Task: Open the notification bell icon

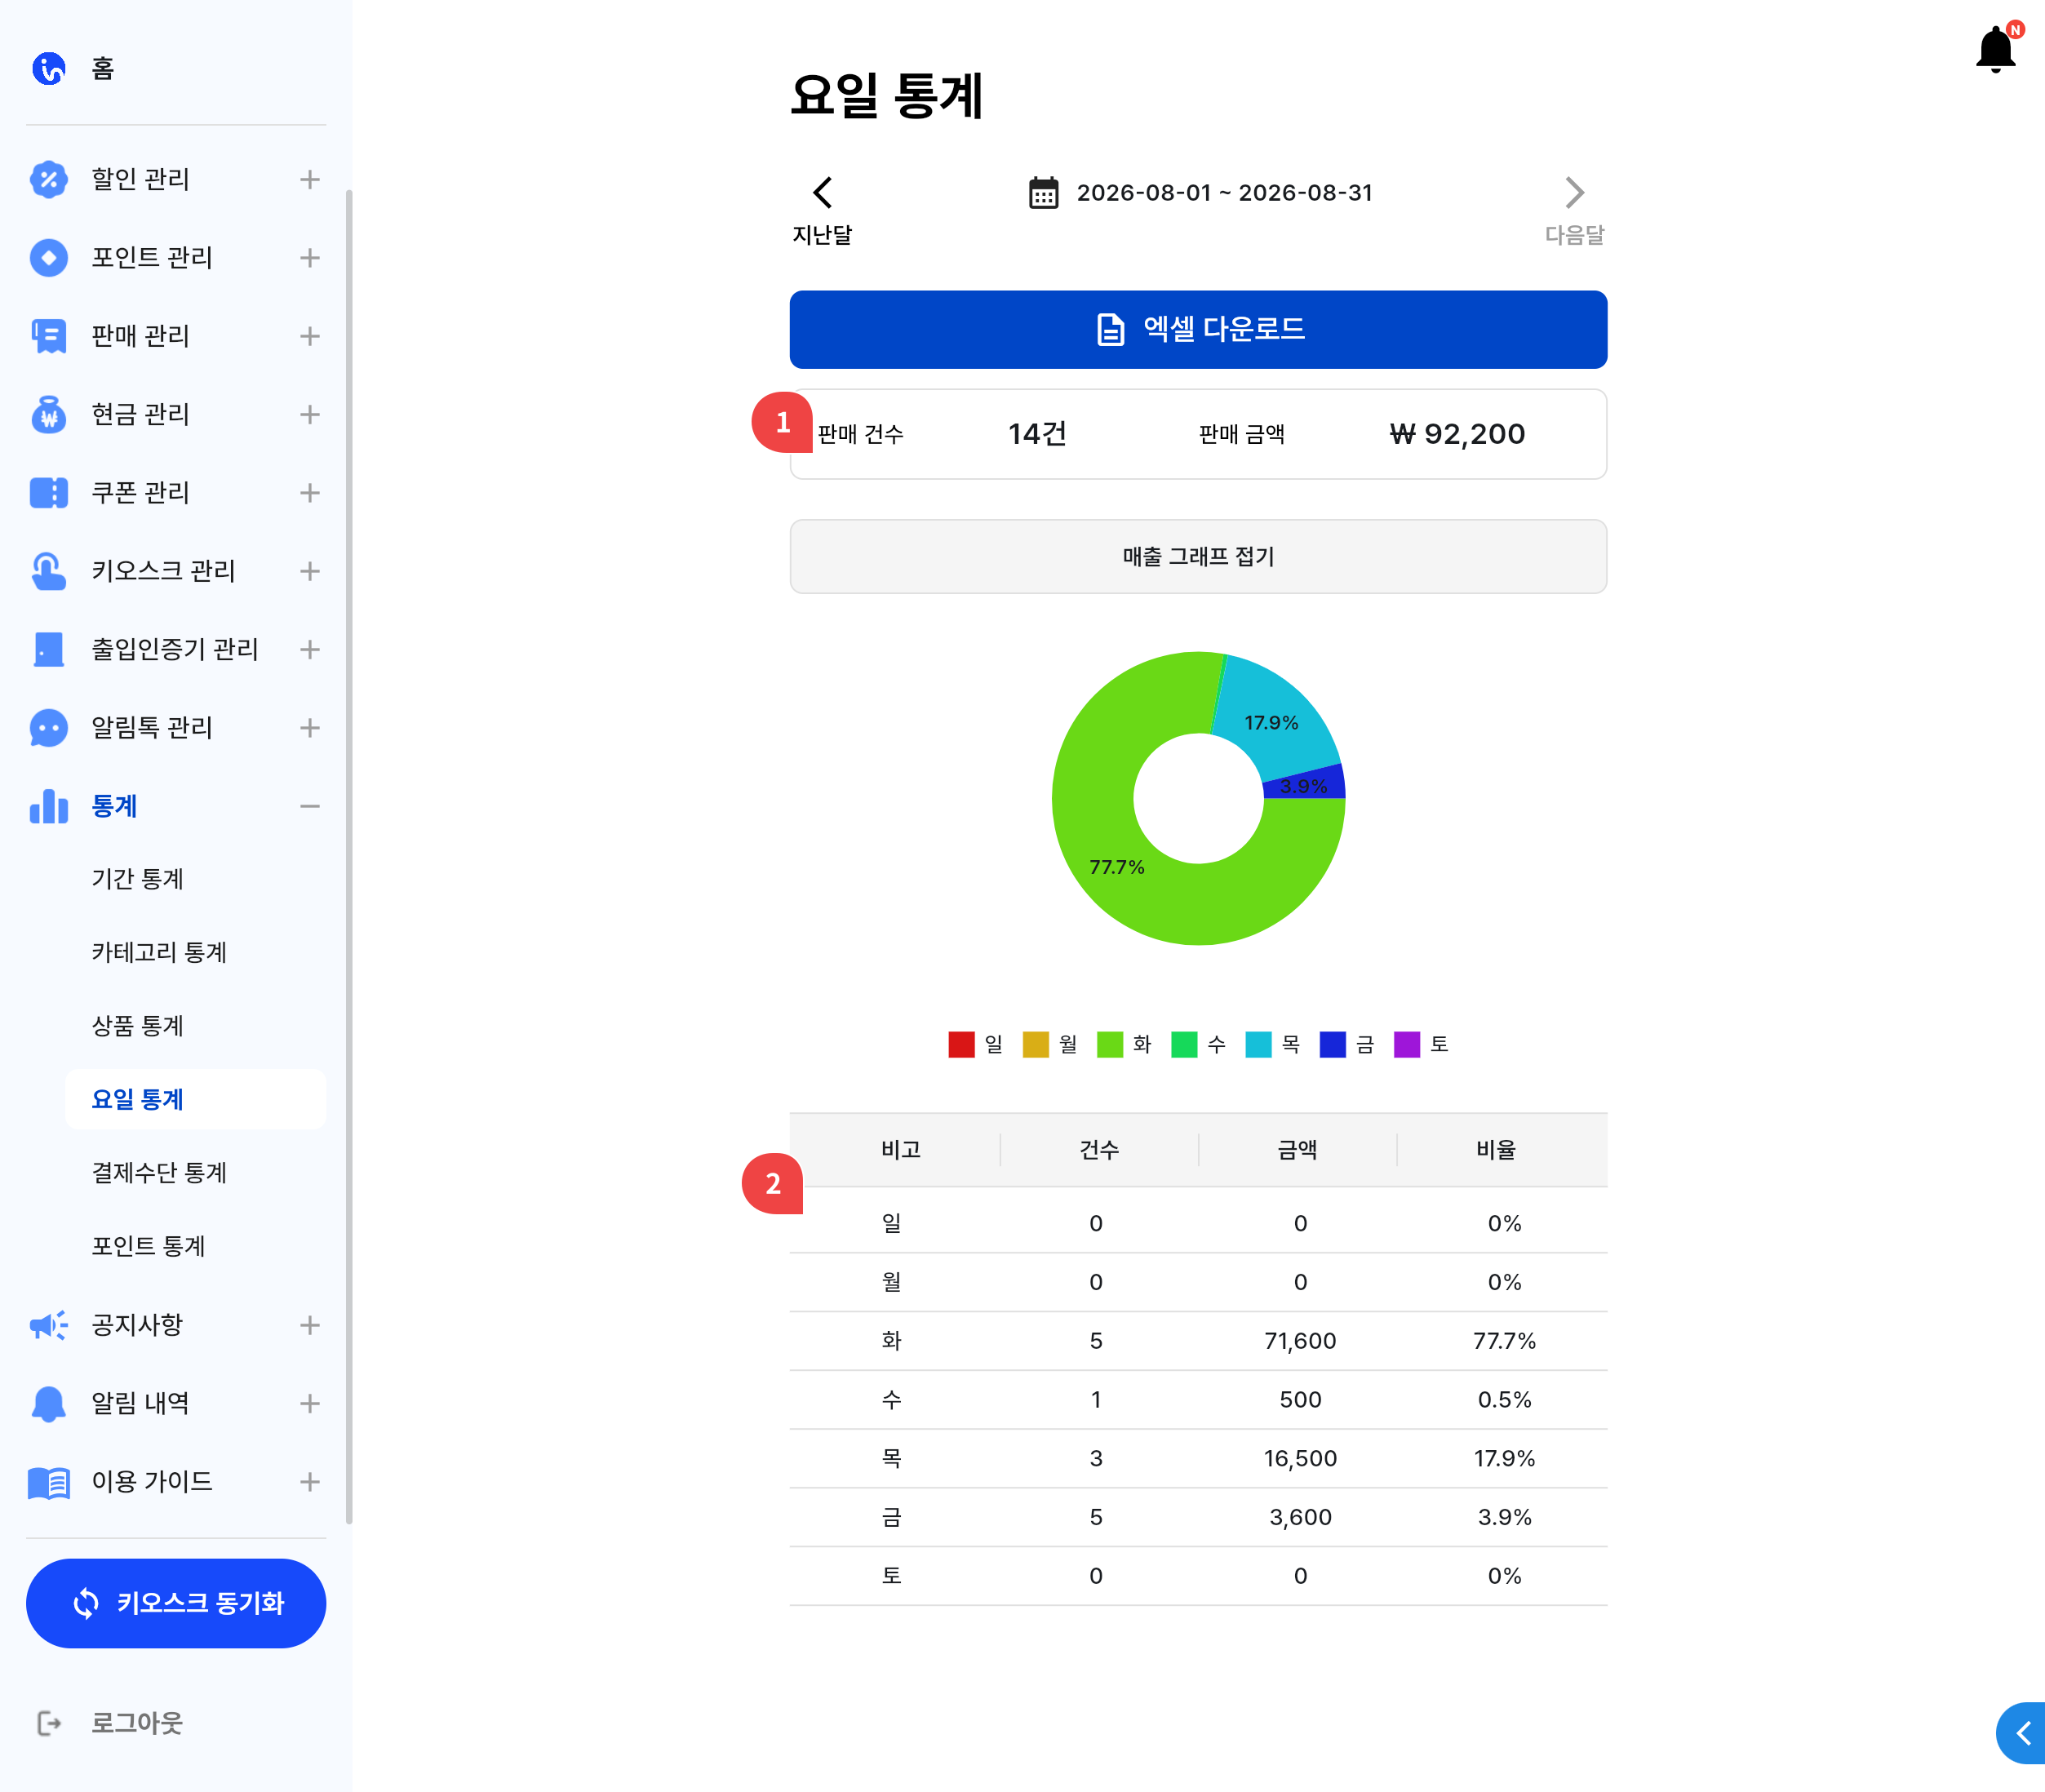Action: [x=1996, y=49]
